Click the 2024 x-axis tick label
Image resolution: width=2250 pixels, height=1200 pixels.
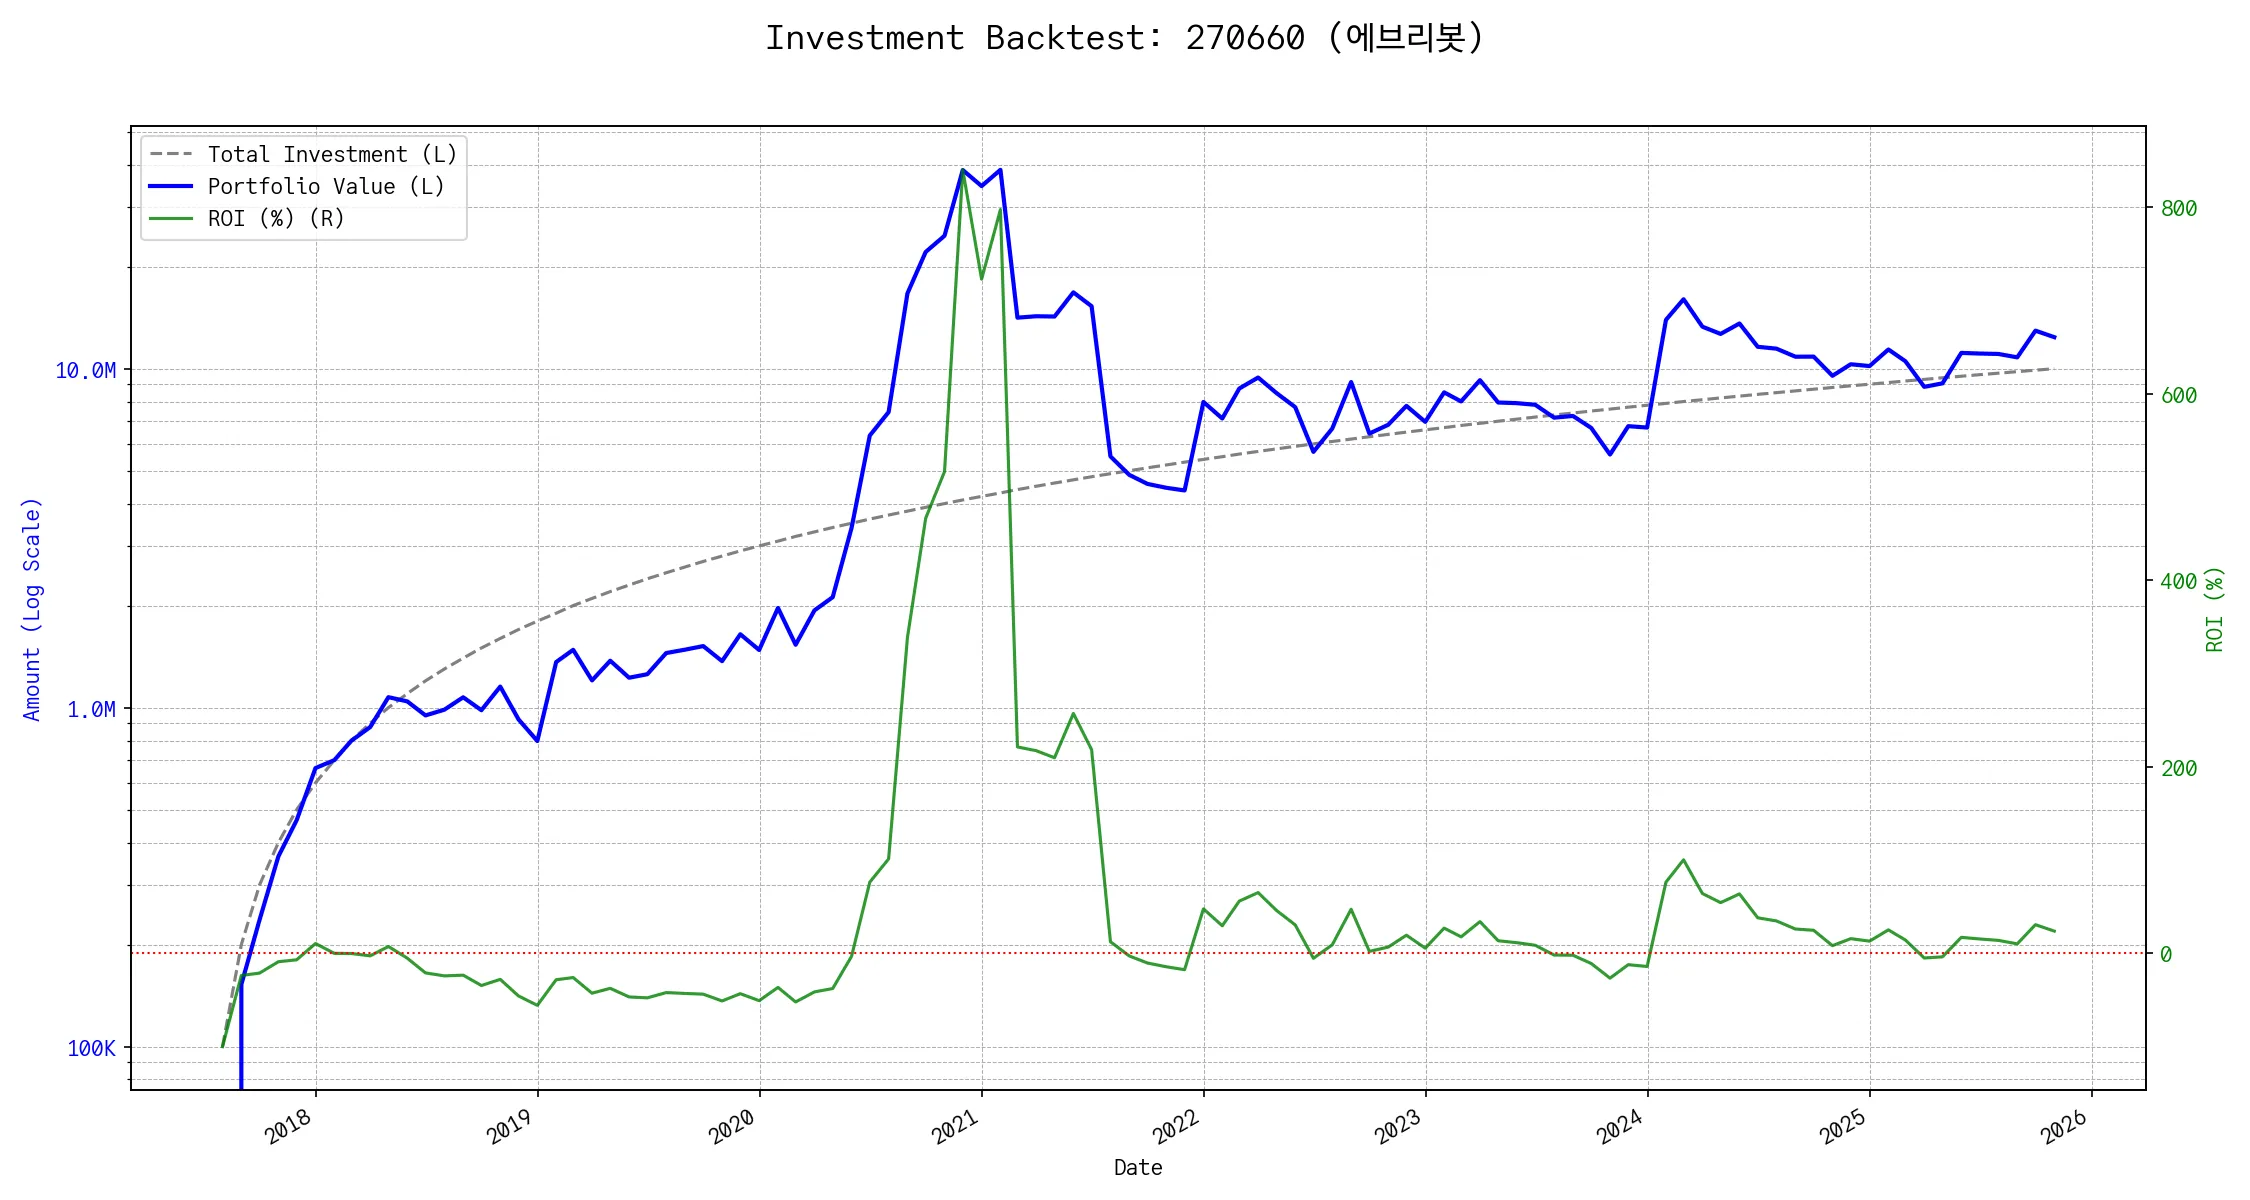point(1620,1127)
